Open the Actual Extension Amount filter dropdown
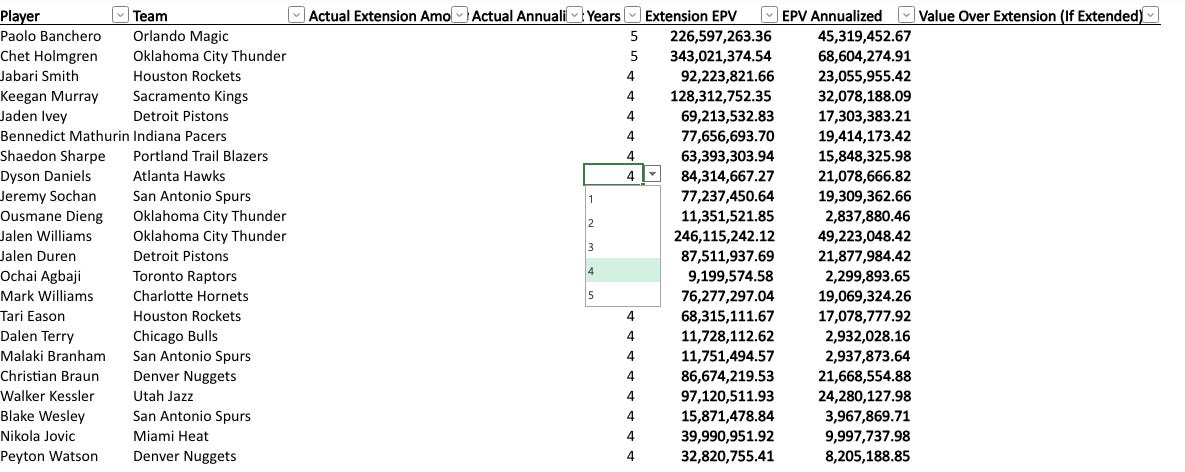Viewport: 1185px width, 472px height. (x=459, y=15)
